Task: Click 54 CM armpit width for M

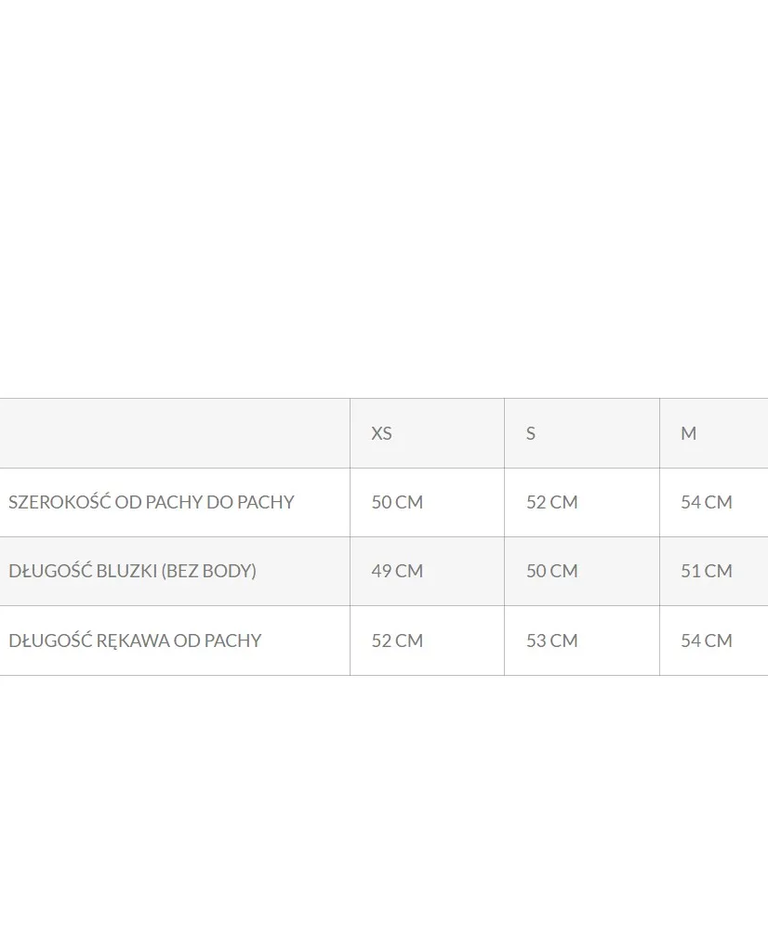Action: [x=707, y=502]
